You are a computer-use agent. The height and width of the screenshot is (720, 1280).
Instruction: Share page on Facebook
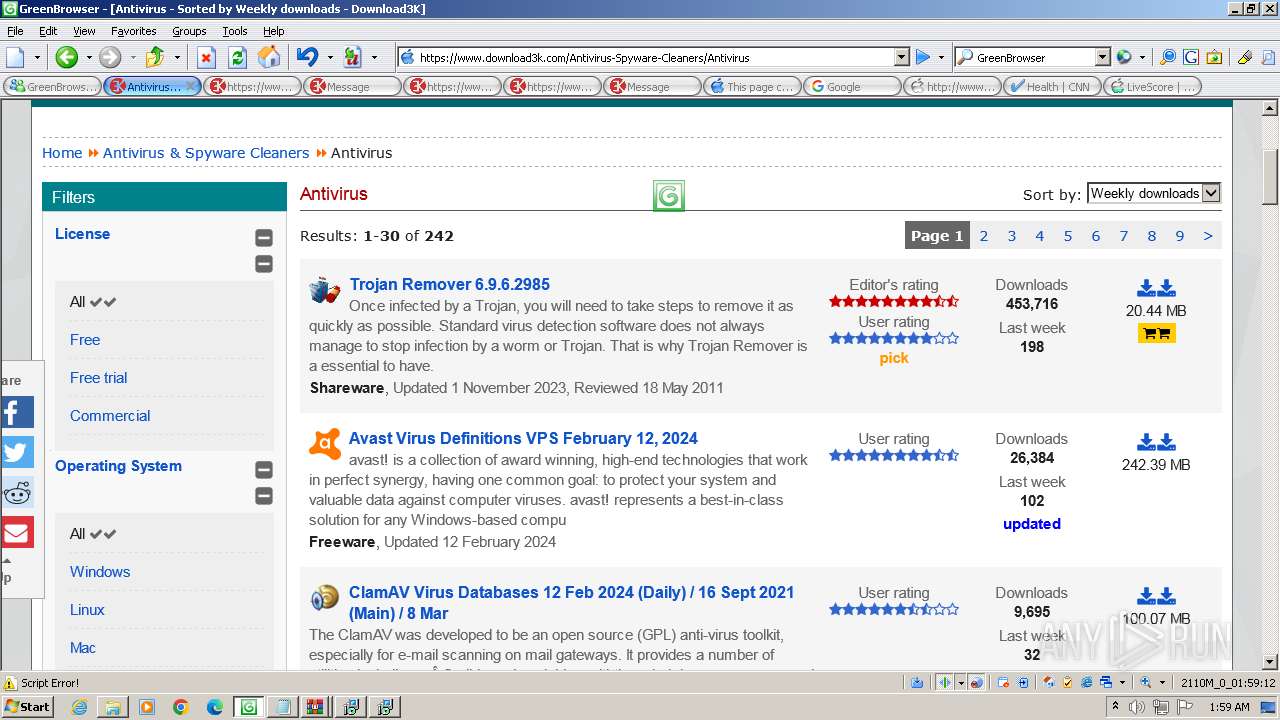point(17,412)
